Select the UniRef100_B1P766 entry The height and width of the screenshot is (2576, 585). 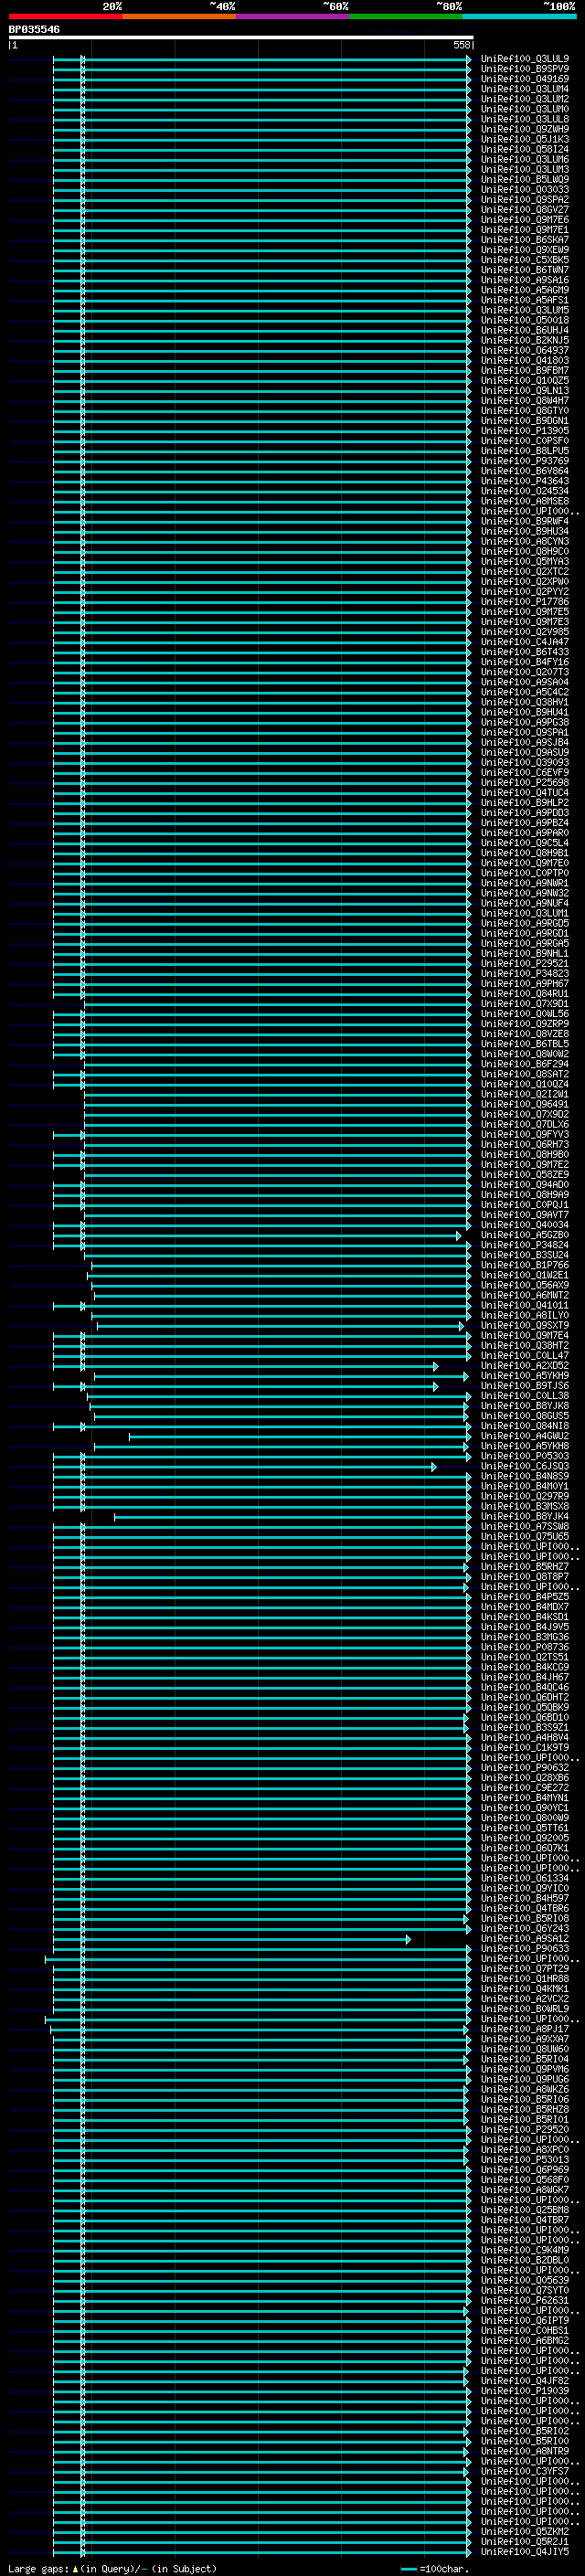coord(525,1265)
